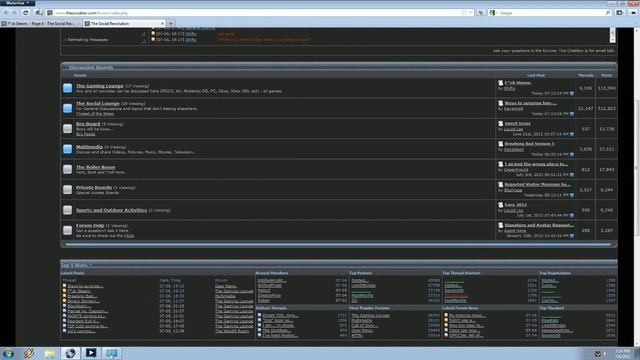Click the Multimedia last post go-to icon
The image size is (640, 360).
pyautogui.click(x=572, y=154)
